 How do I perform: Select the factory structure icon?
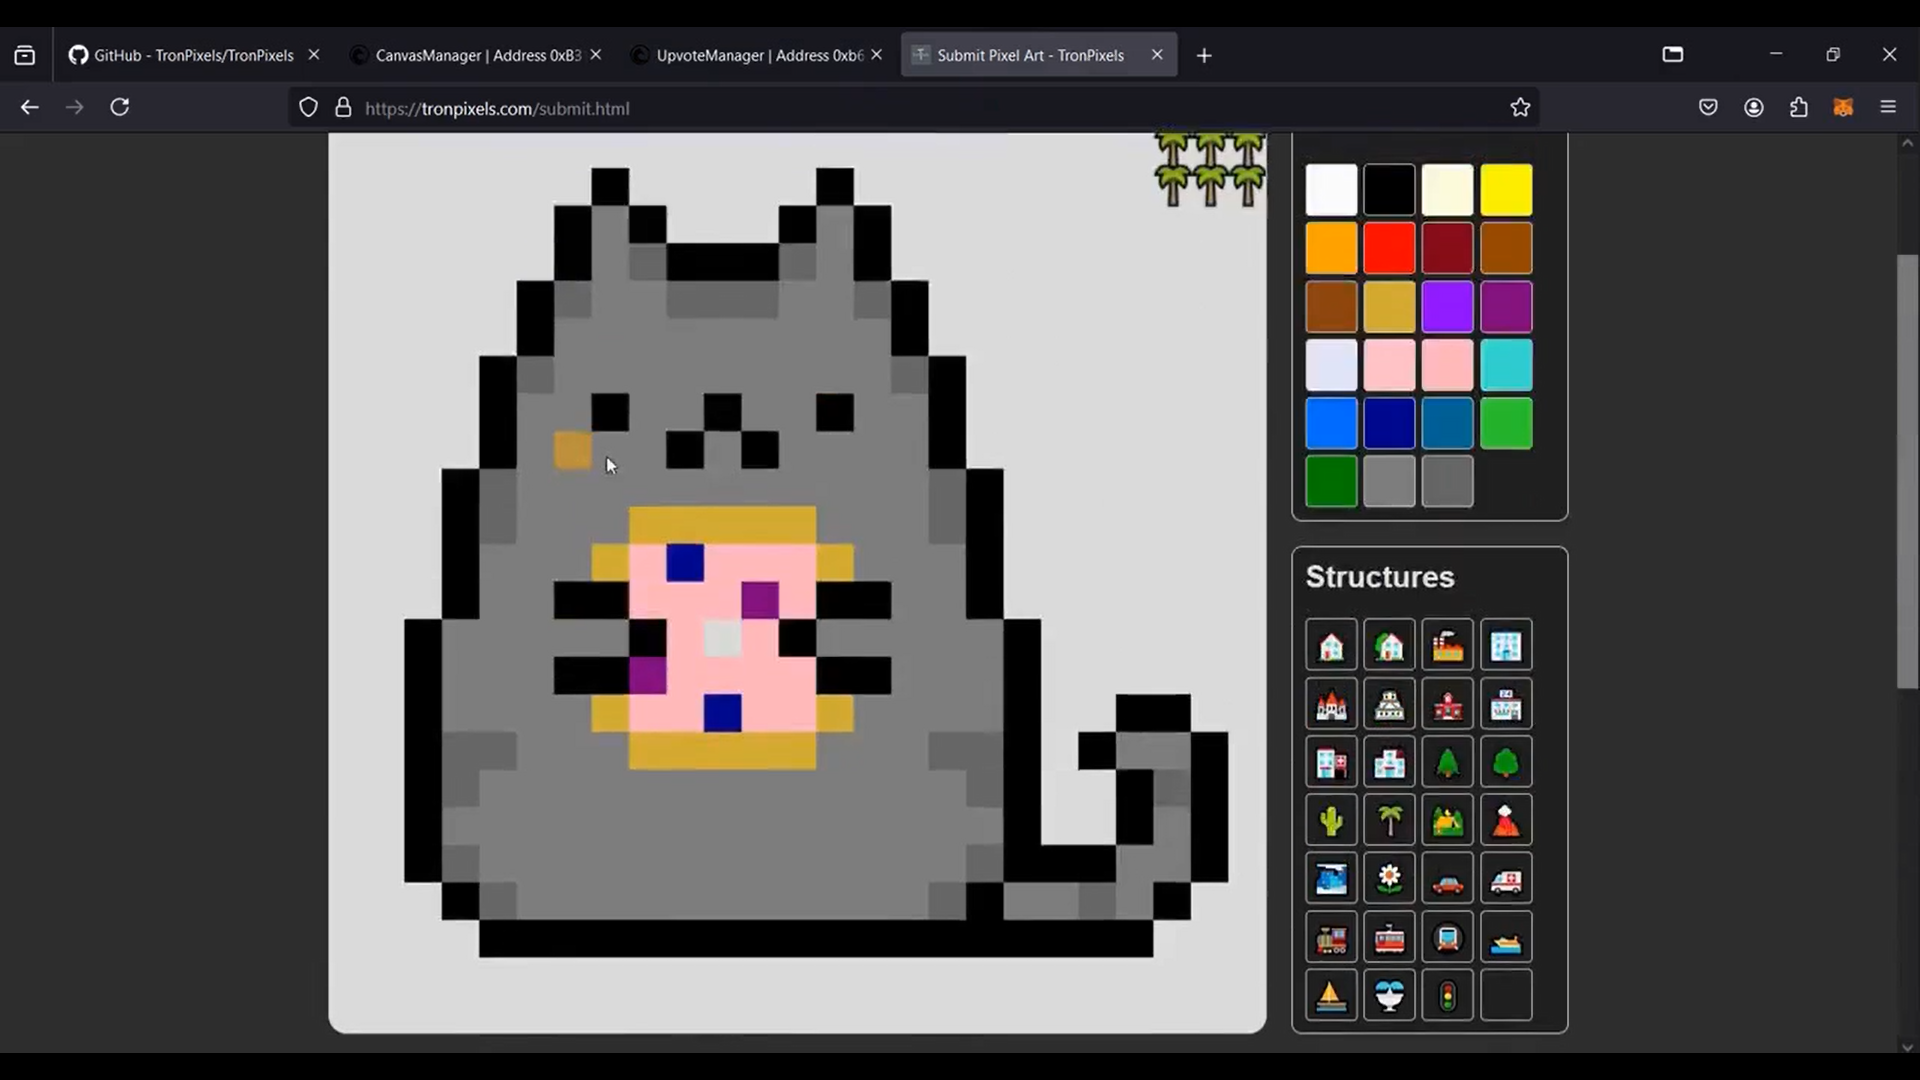(x=1447, y=647)
